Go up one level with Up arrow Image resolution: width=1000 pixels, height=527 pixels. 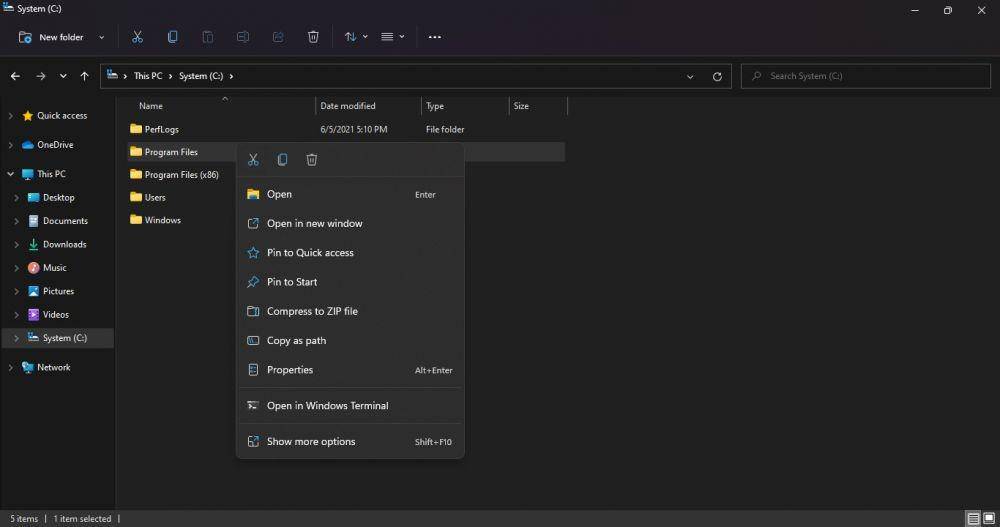click(x=84, y=76)
